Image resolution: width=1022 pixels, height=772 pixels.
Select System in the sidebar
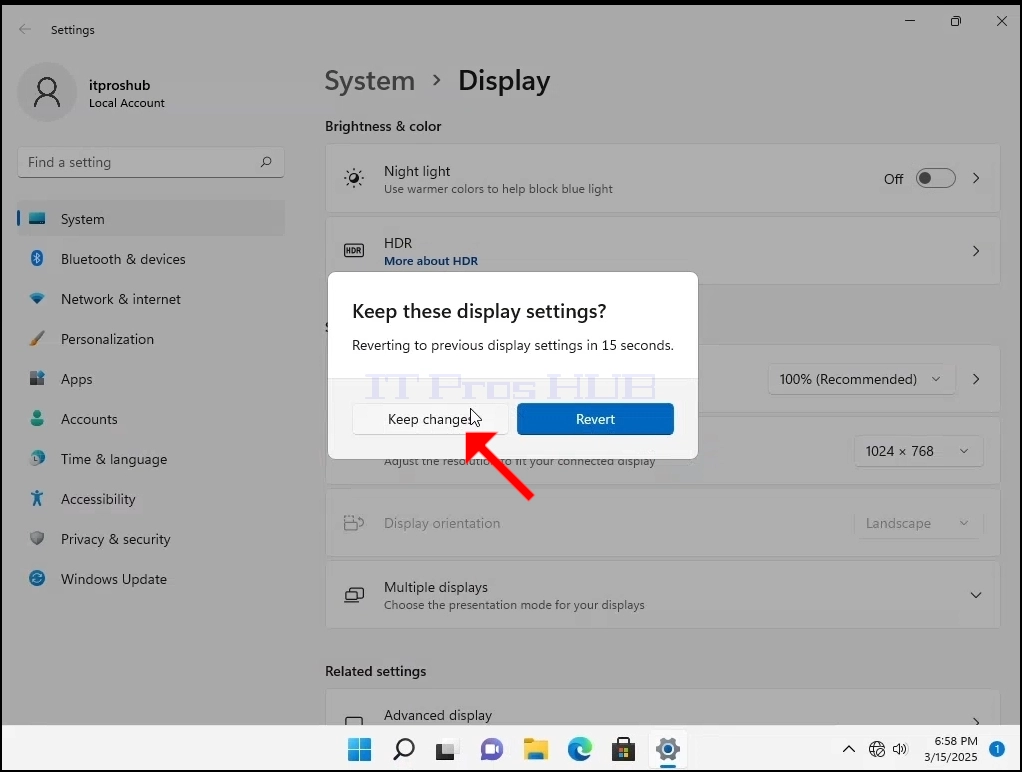point(151,219)
